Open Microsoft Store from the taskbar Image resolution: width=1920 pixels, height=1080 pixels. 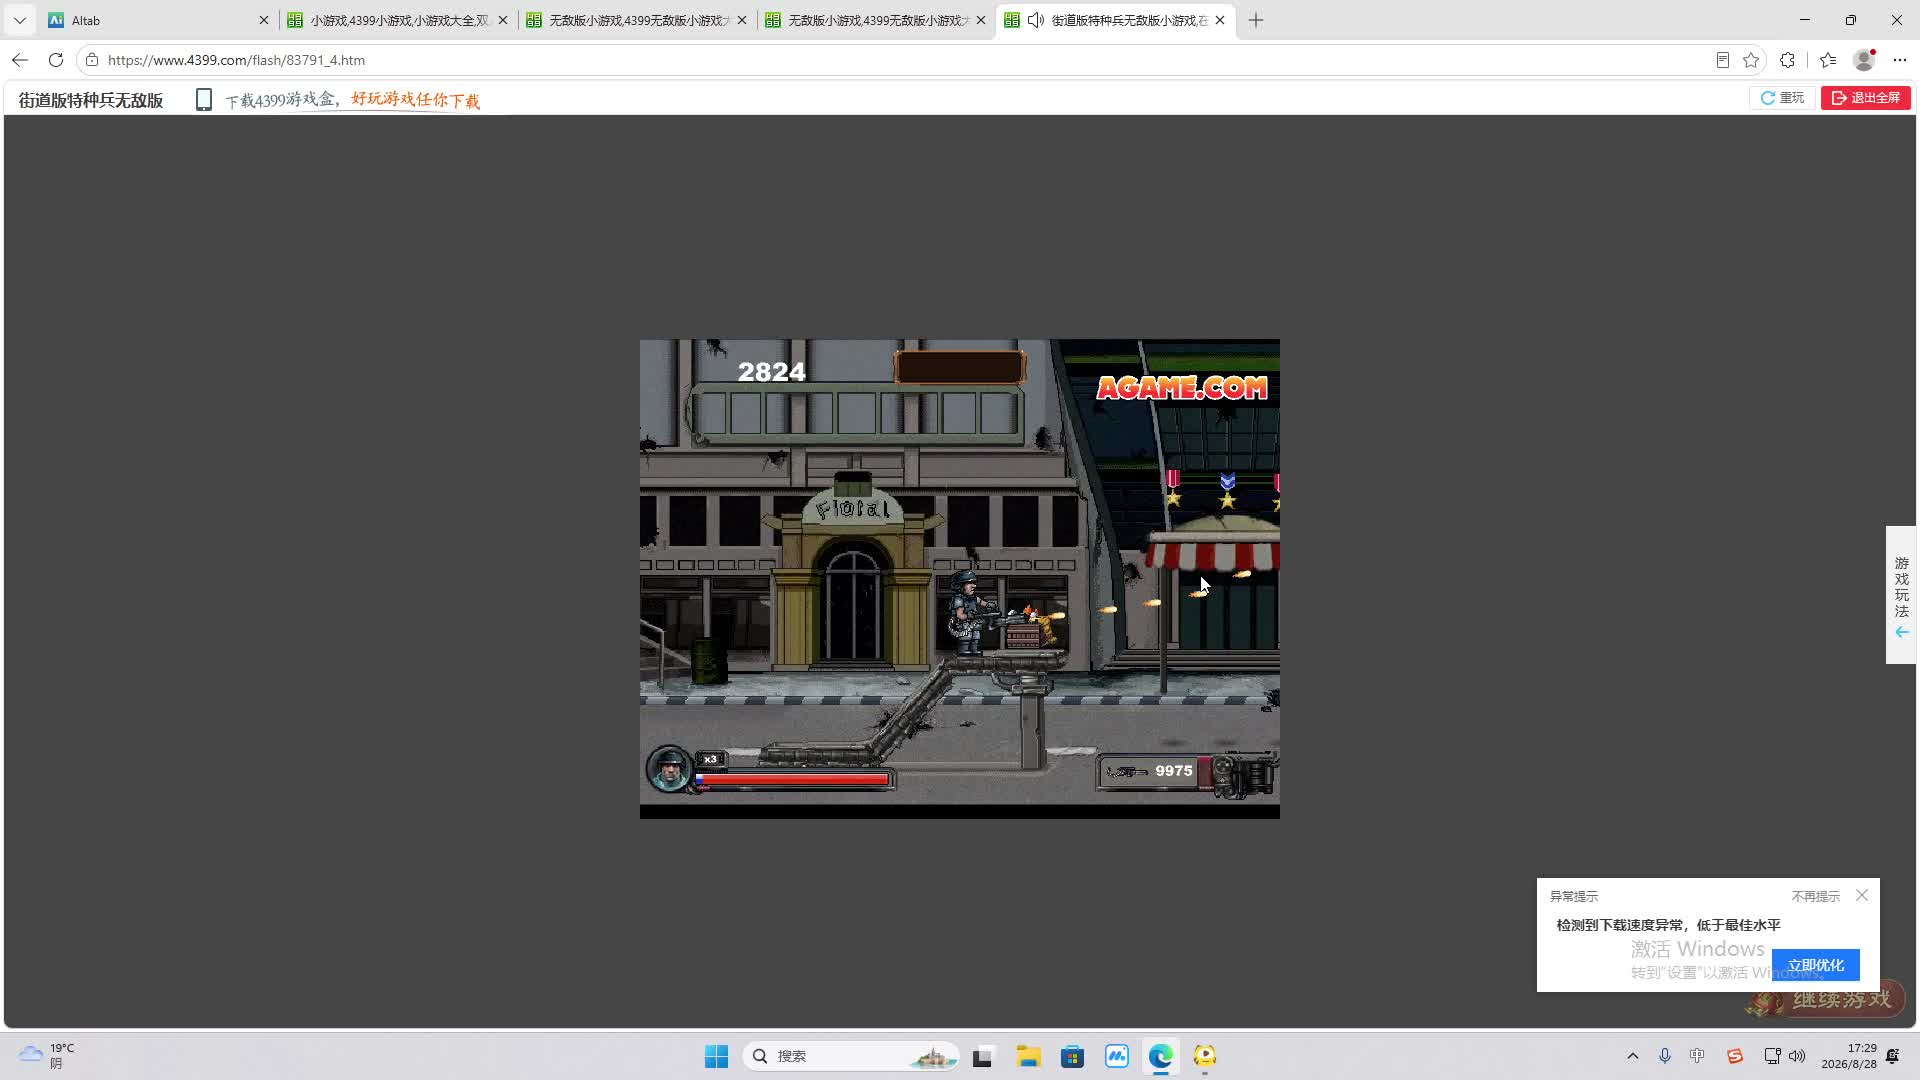[1072, 1056]
